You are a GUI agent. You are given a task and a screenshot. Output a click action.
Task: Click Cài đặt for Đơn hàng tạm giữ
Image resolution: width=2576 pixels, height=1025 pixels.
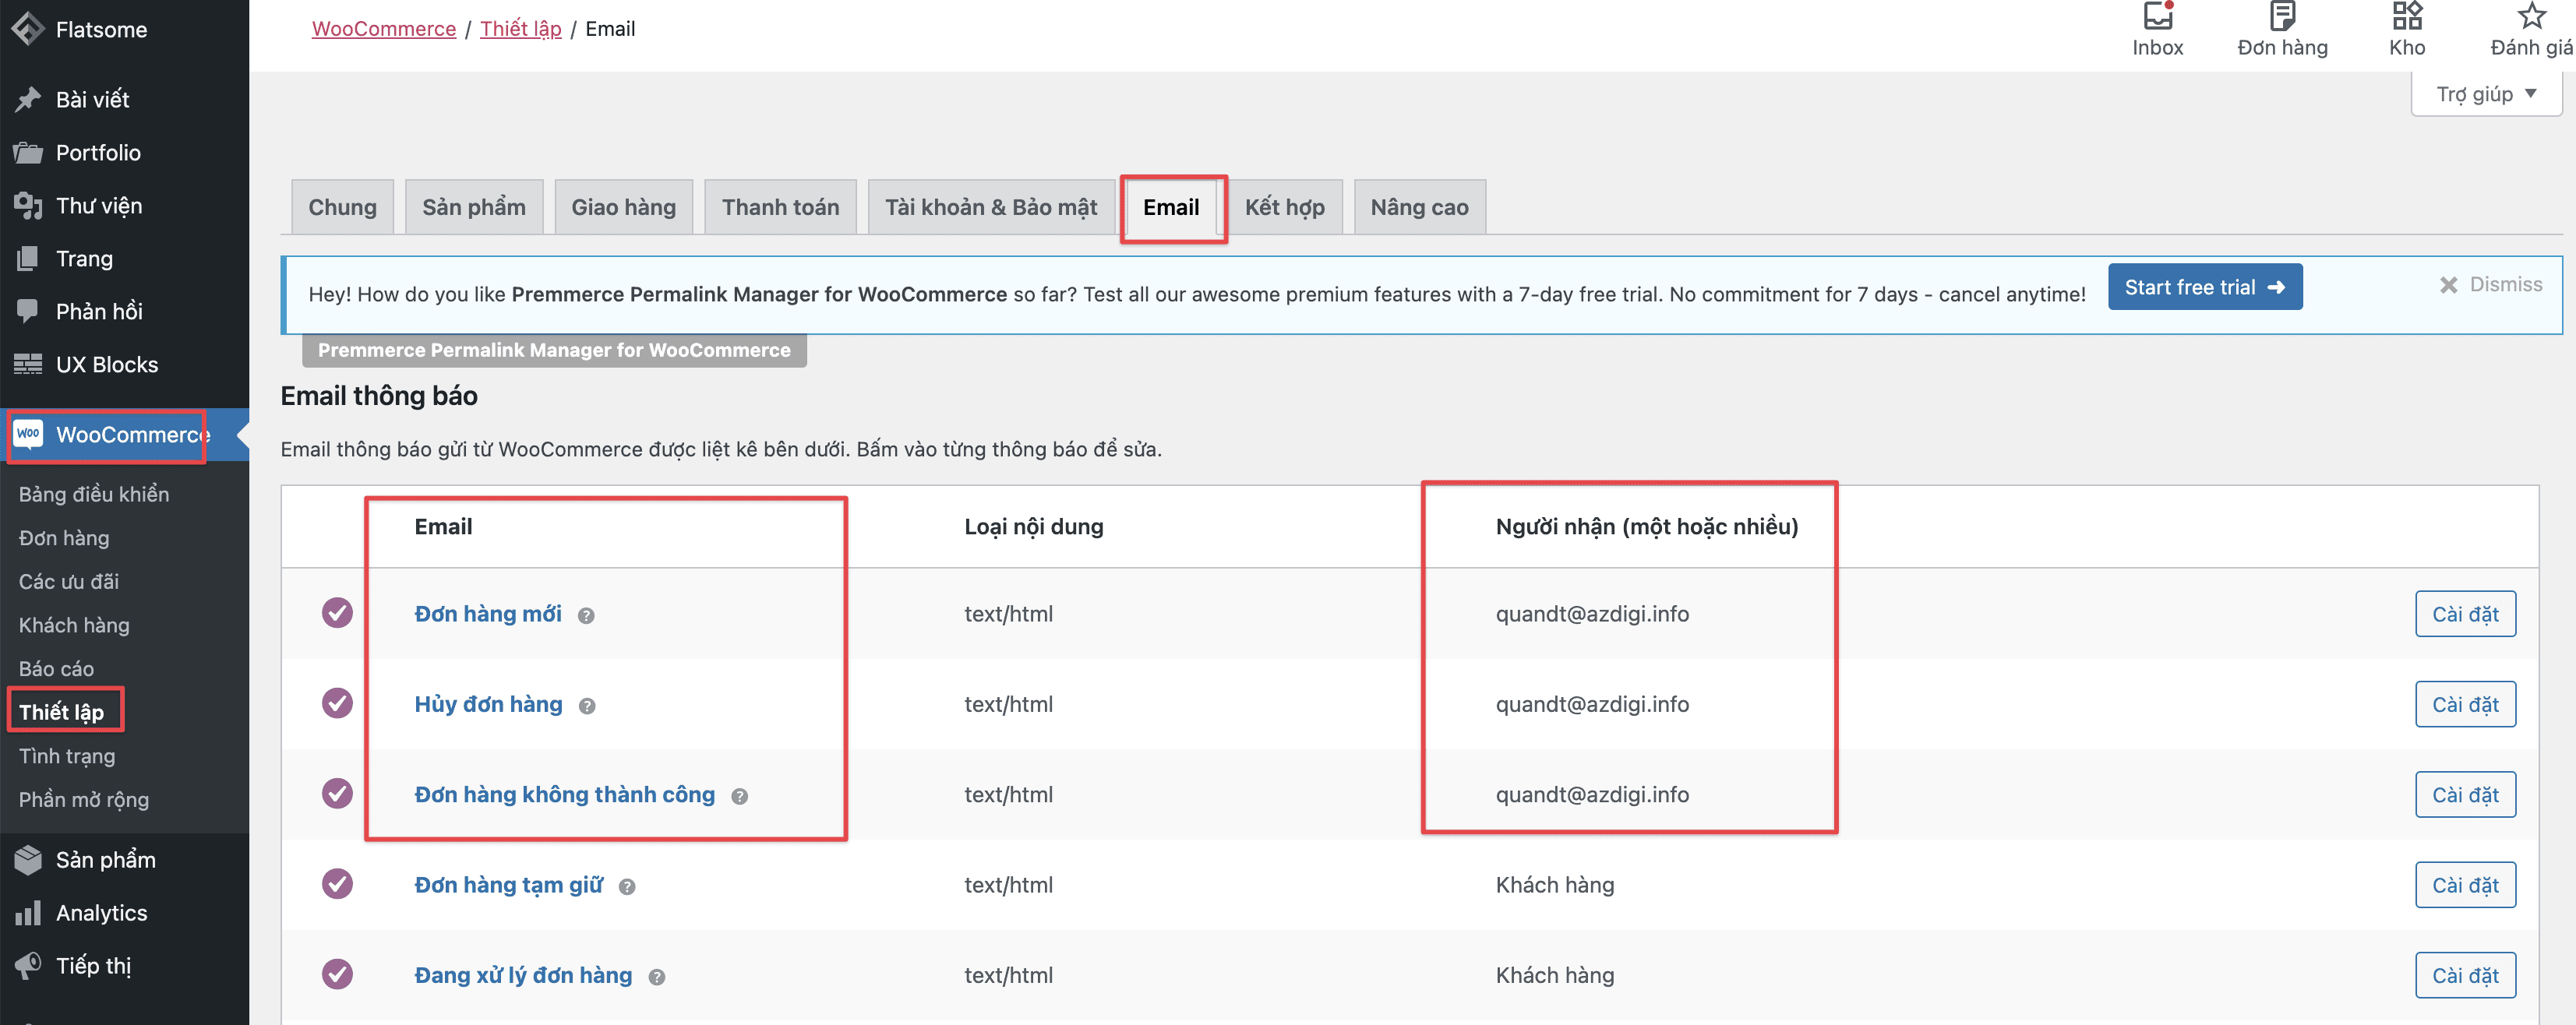tap(2465, 885)
